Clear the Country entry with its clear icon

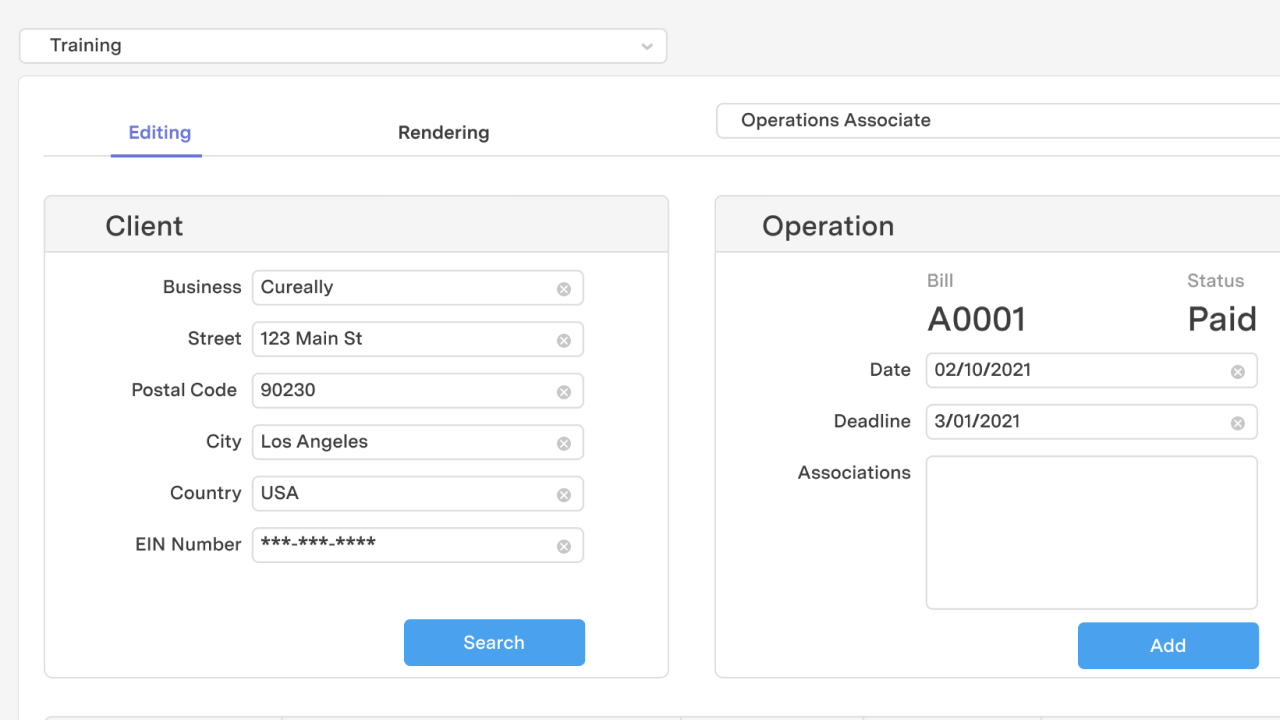[565, 493]
